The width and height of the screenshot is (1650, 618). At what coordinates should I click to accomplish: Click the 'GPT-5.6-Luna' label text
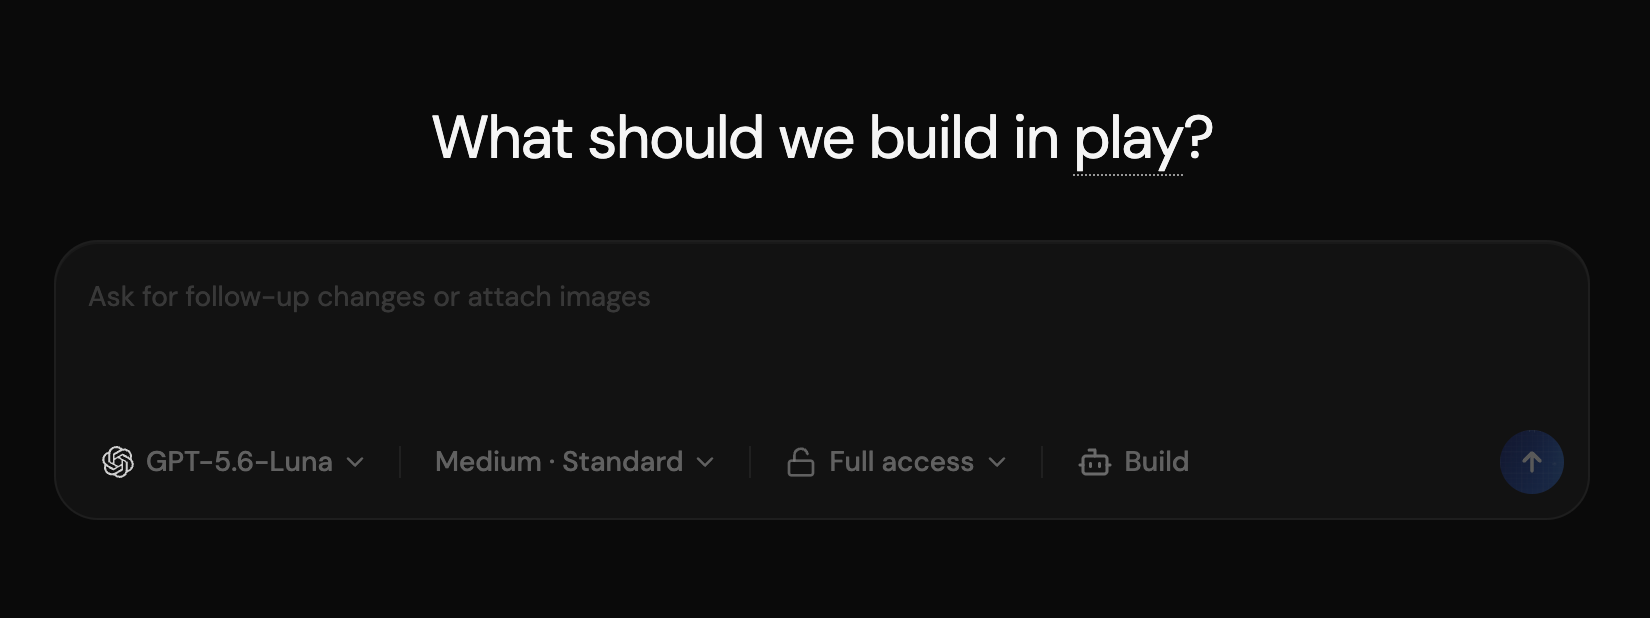pyautogui.click(x=239, y=462)
